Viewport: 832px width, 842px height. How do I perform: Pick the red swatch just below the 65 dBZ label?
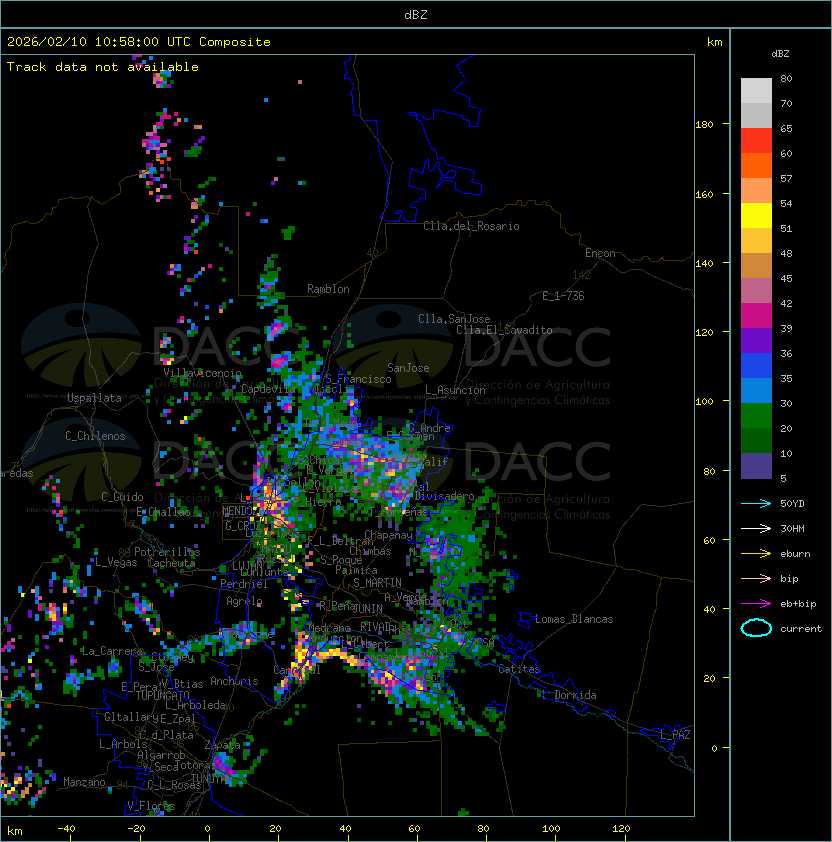pos(756,141)
